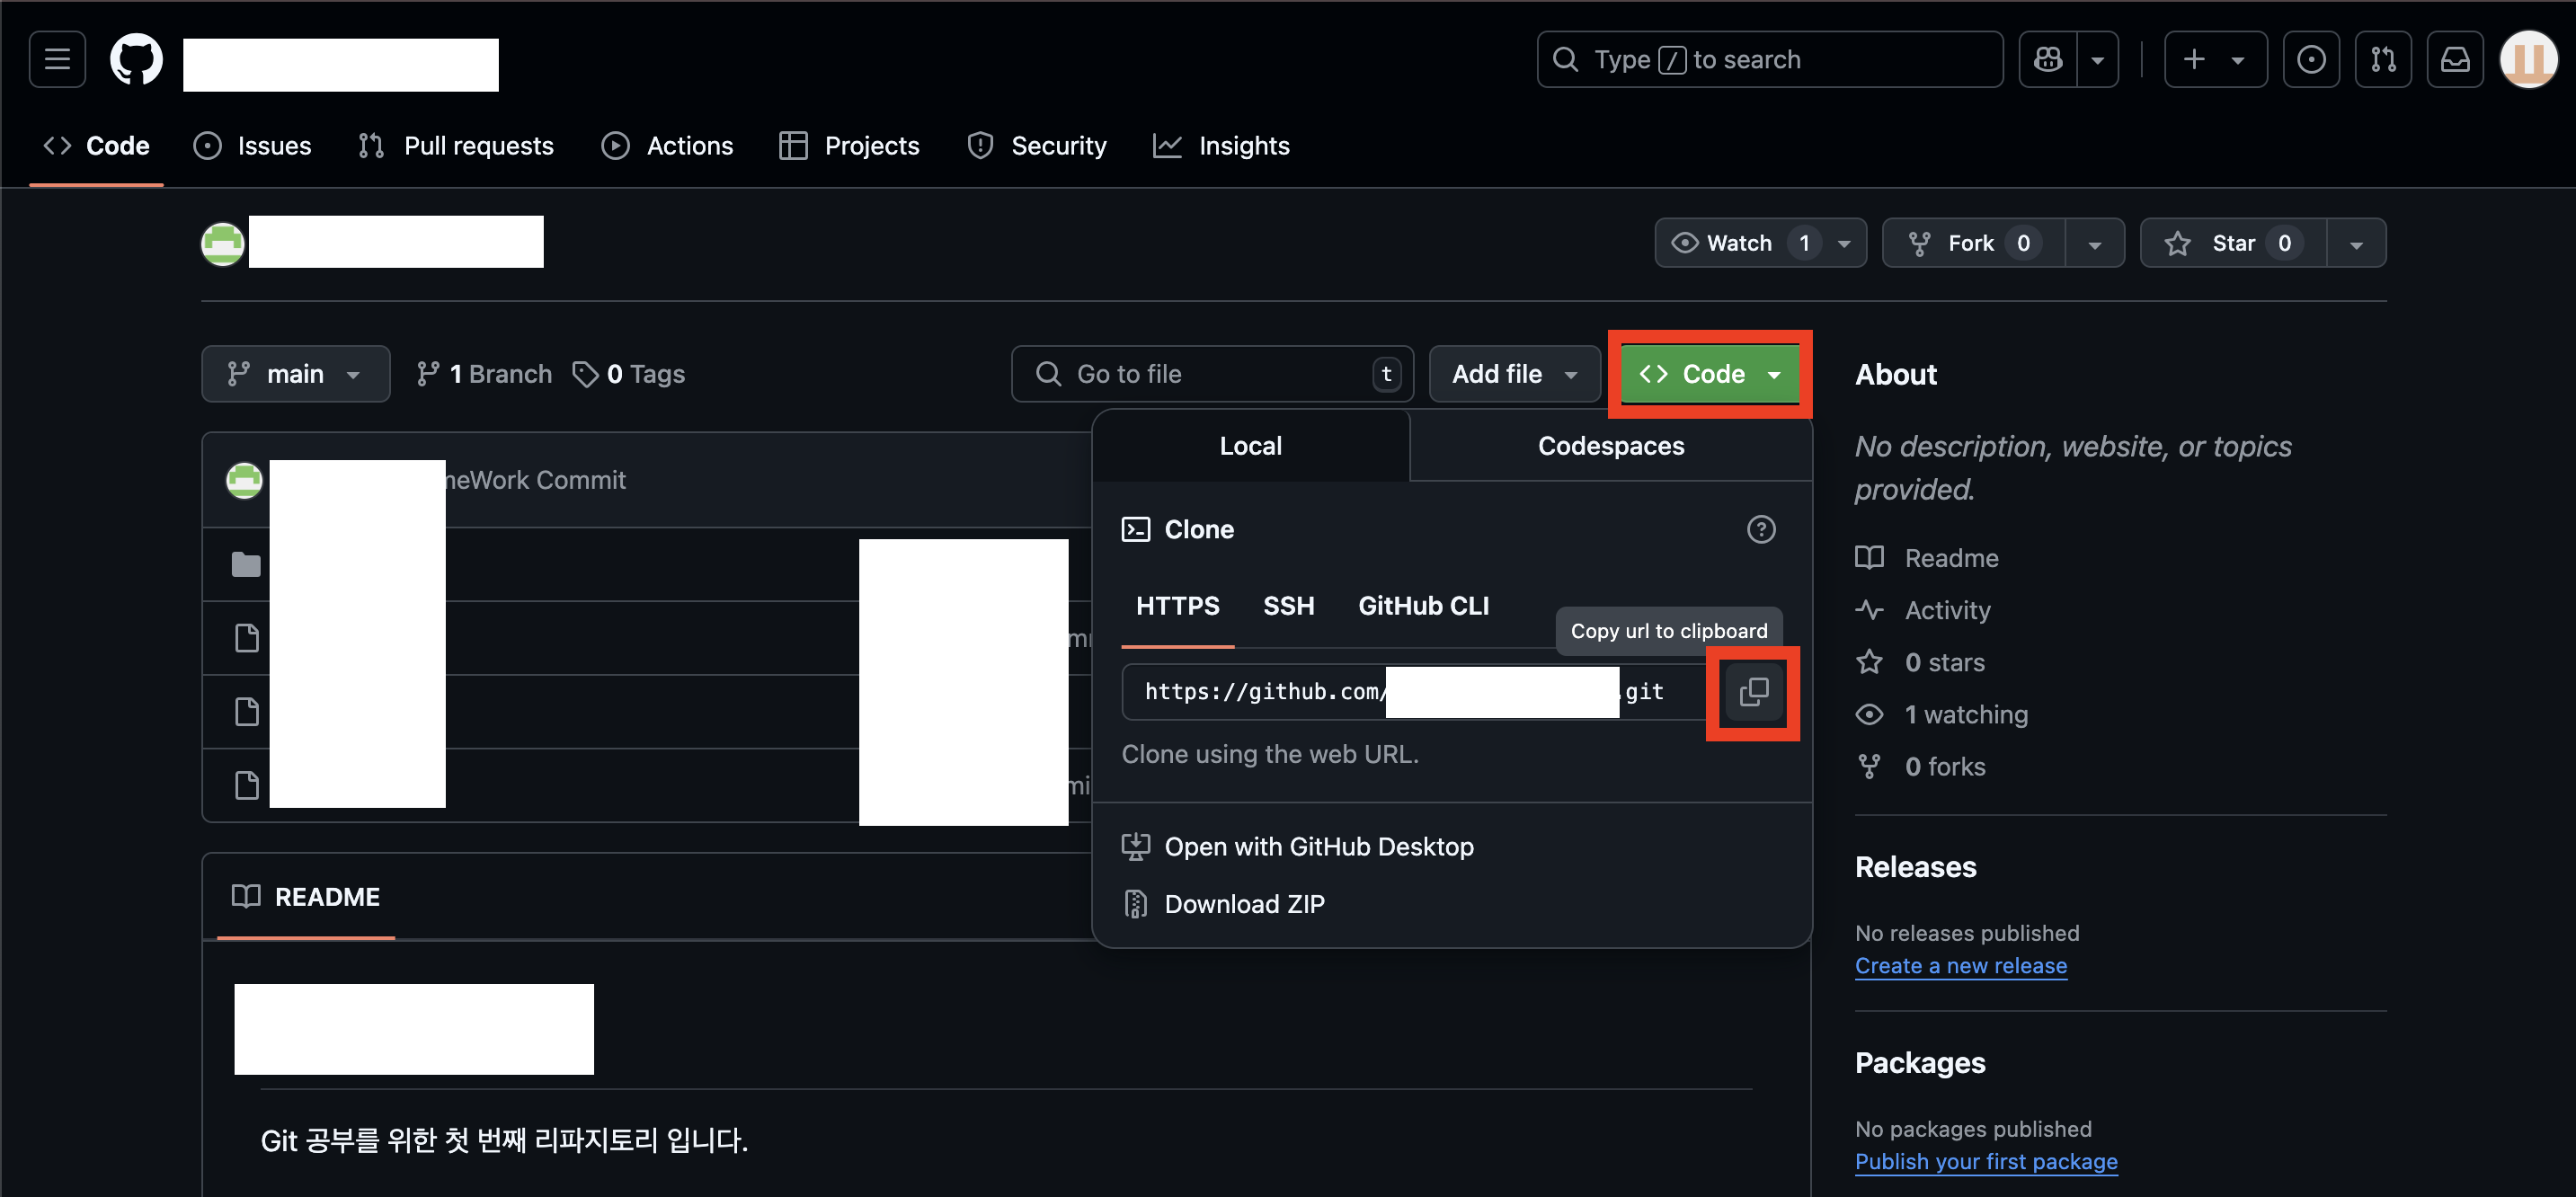Open the user profile avatar menu

tap(2528, 60)
